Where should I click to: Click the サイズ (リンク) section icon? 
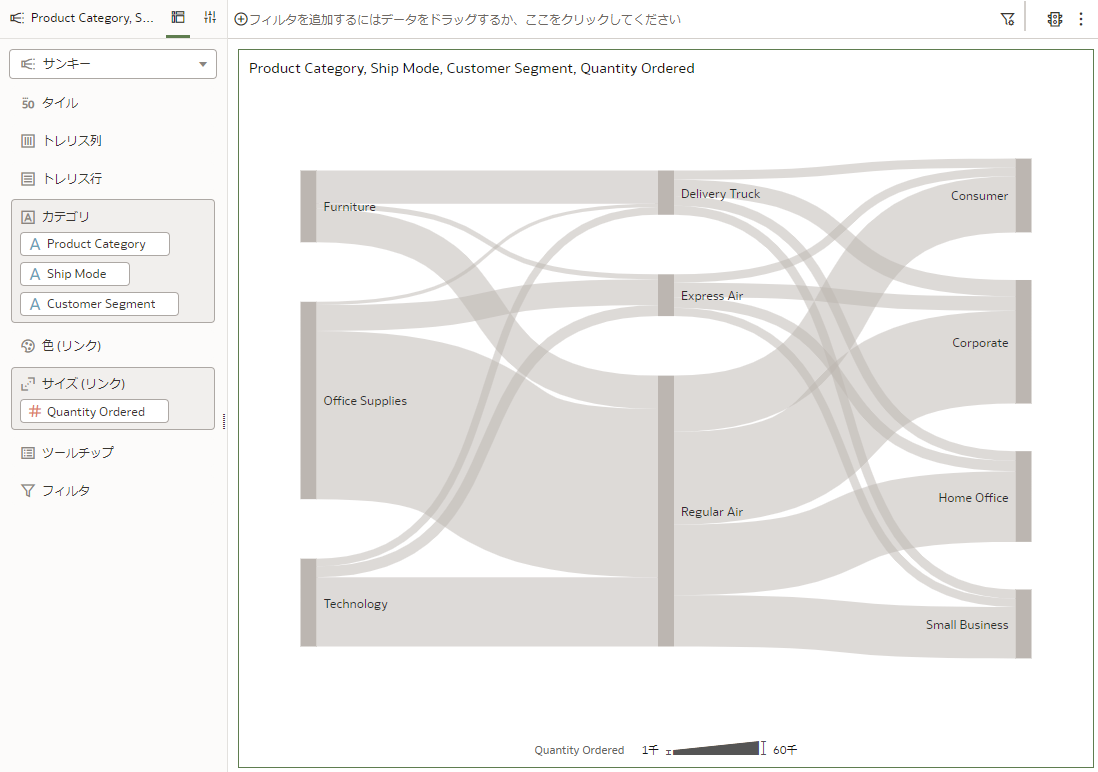click(x=27, y=383)
